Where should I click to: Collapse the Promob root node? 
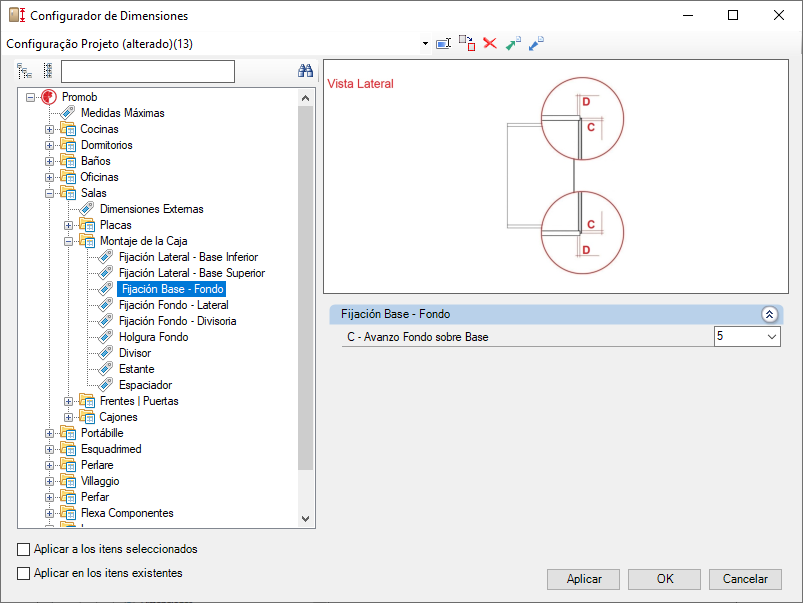[x=30, y=97]
